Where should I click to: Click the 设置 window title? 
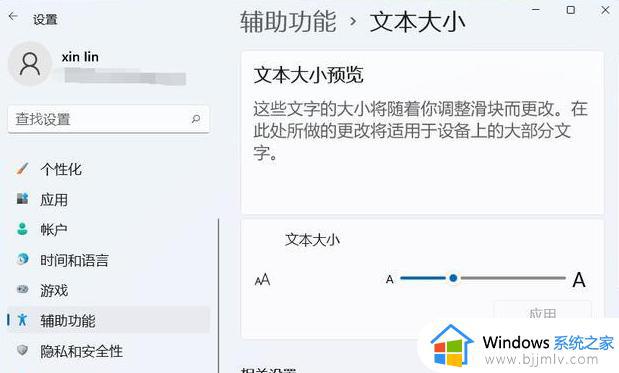point(45,19)
